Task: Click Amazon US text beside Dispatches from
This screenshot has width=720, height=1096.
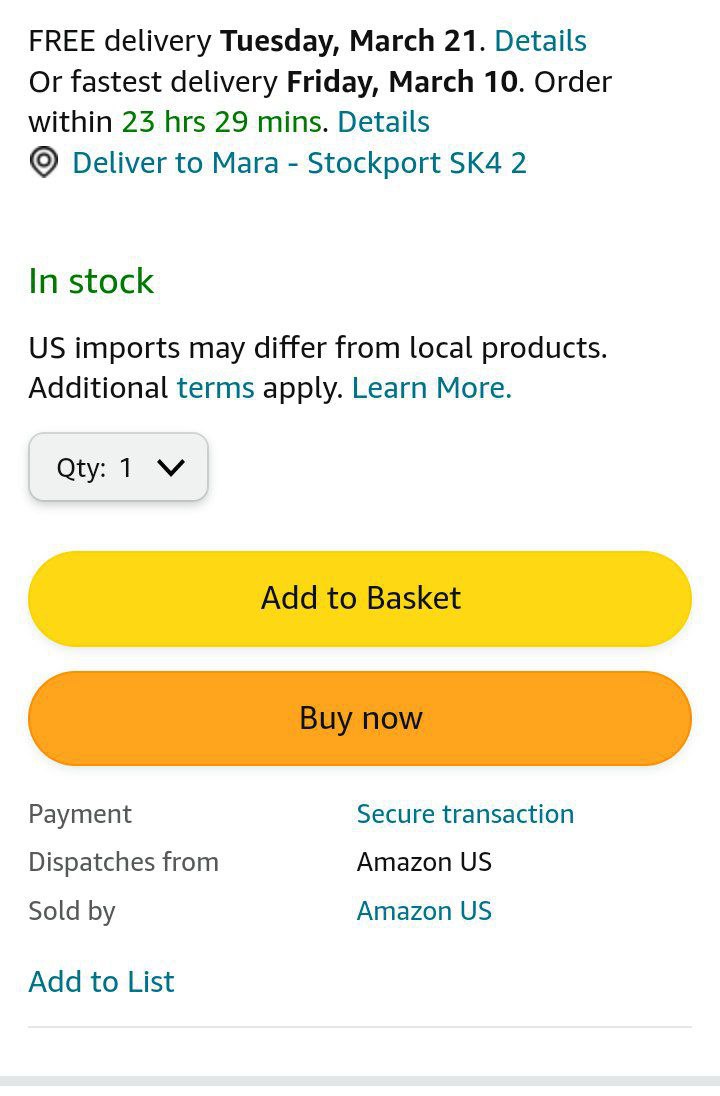Action: tap(424, 862)
